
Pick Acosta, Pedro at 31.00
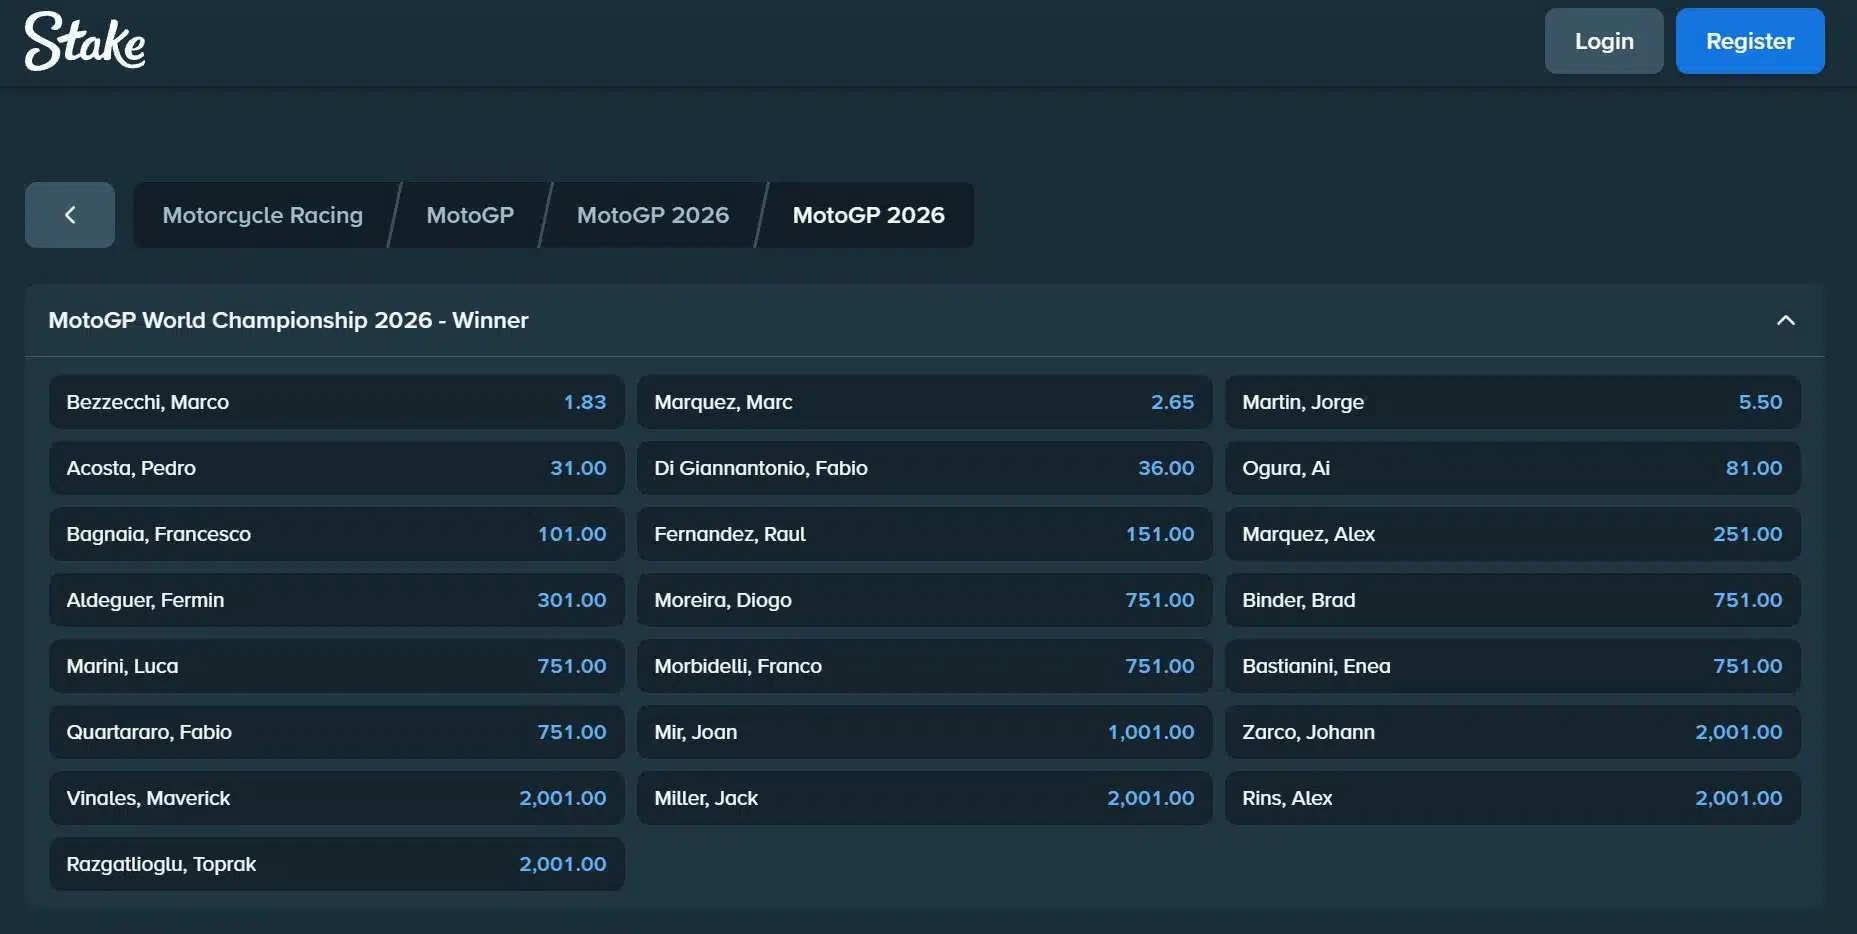(x=337, y=468)
